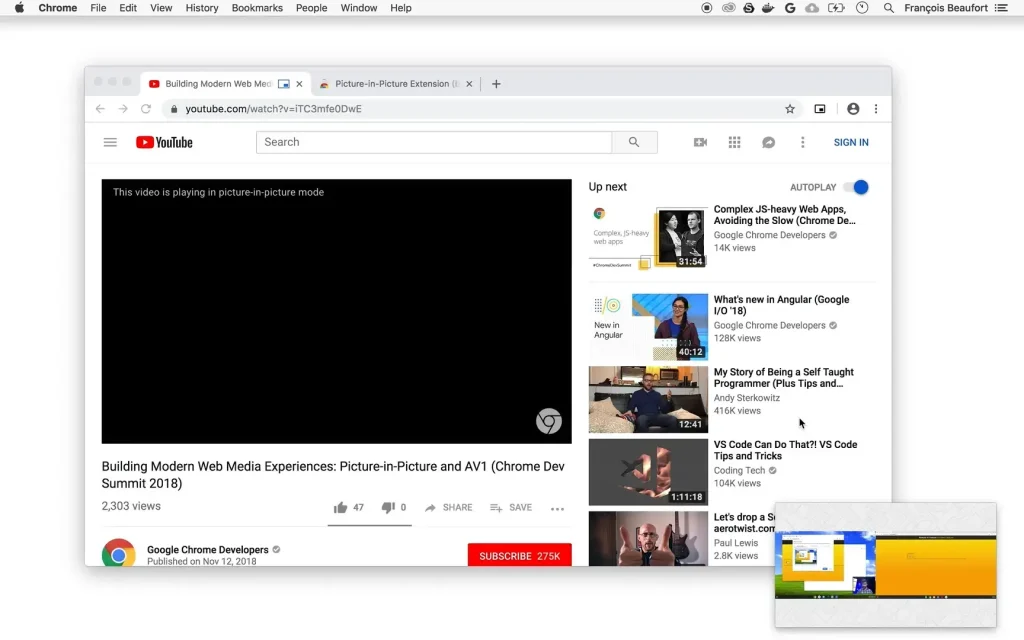Open the Bookmarks menu
The width and height of the screenshot is (1024, 640).
pos(256,8)
